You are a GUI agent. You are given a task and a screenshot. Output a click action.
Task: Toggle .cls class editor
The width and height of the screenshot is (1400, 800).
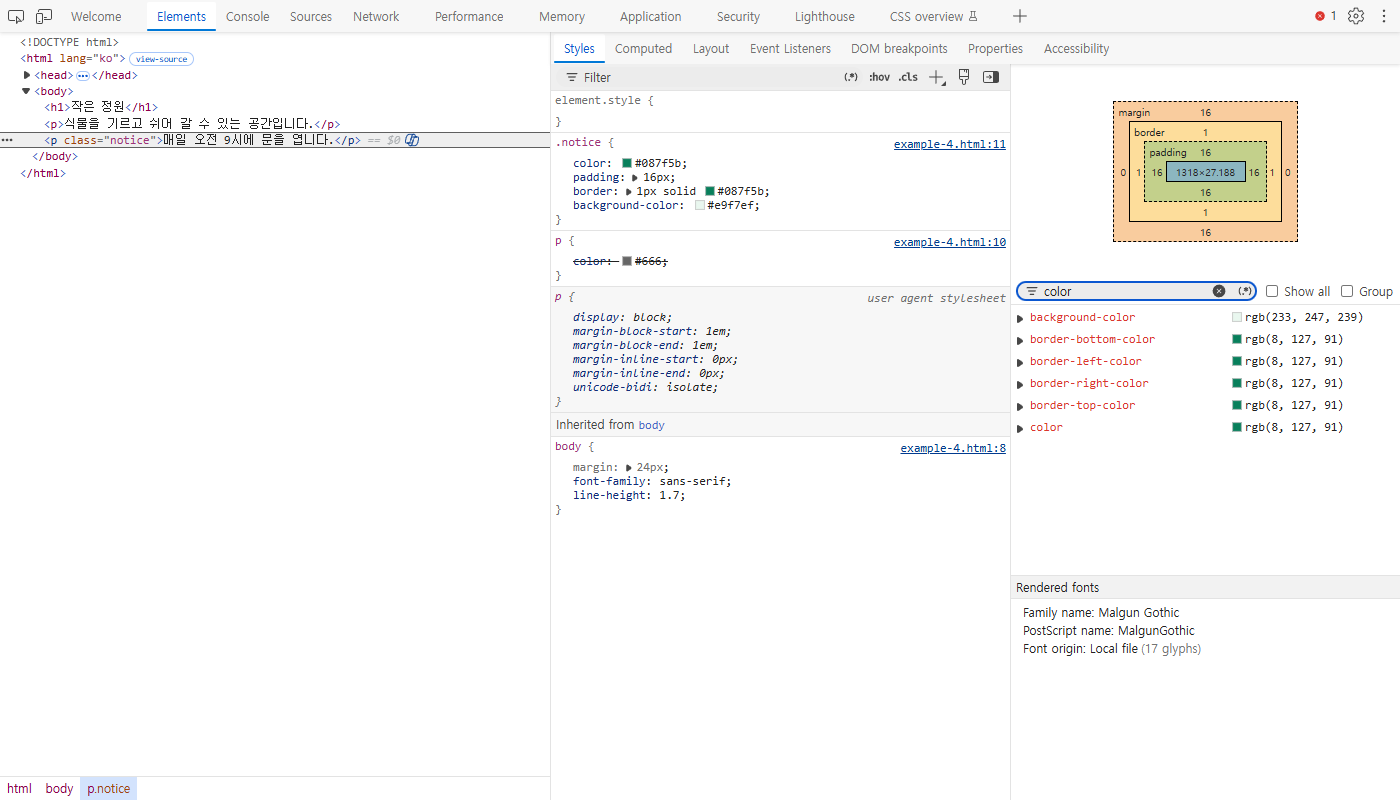click(x=908, y=77)
